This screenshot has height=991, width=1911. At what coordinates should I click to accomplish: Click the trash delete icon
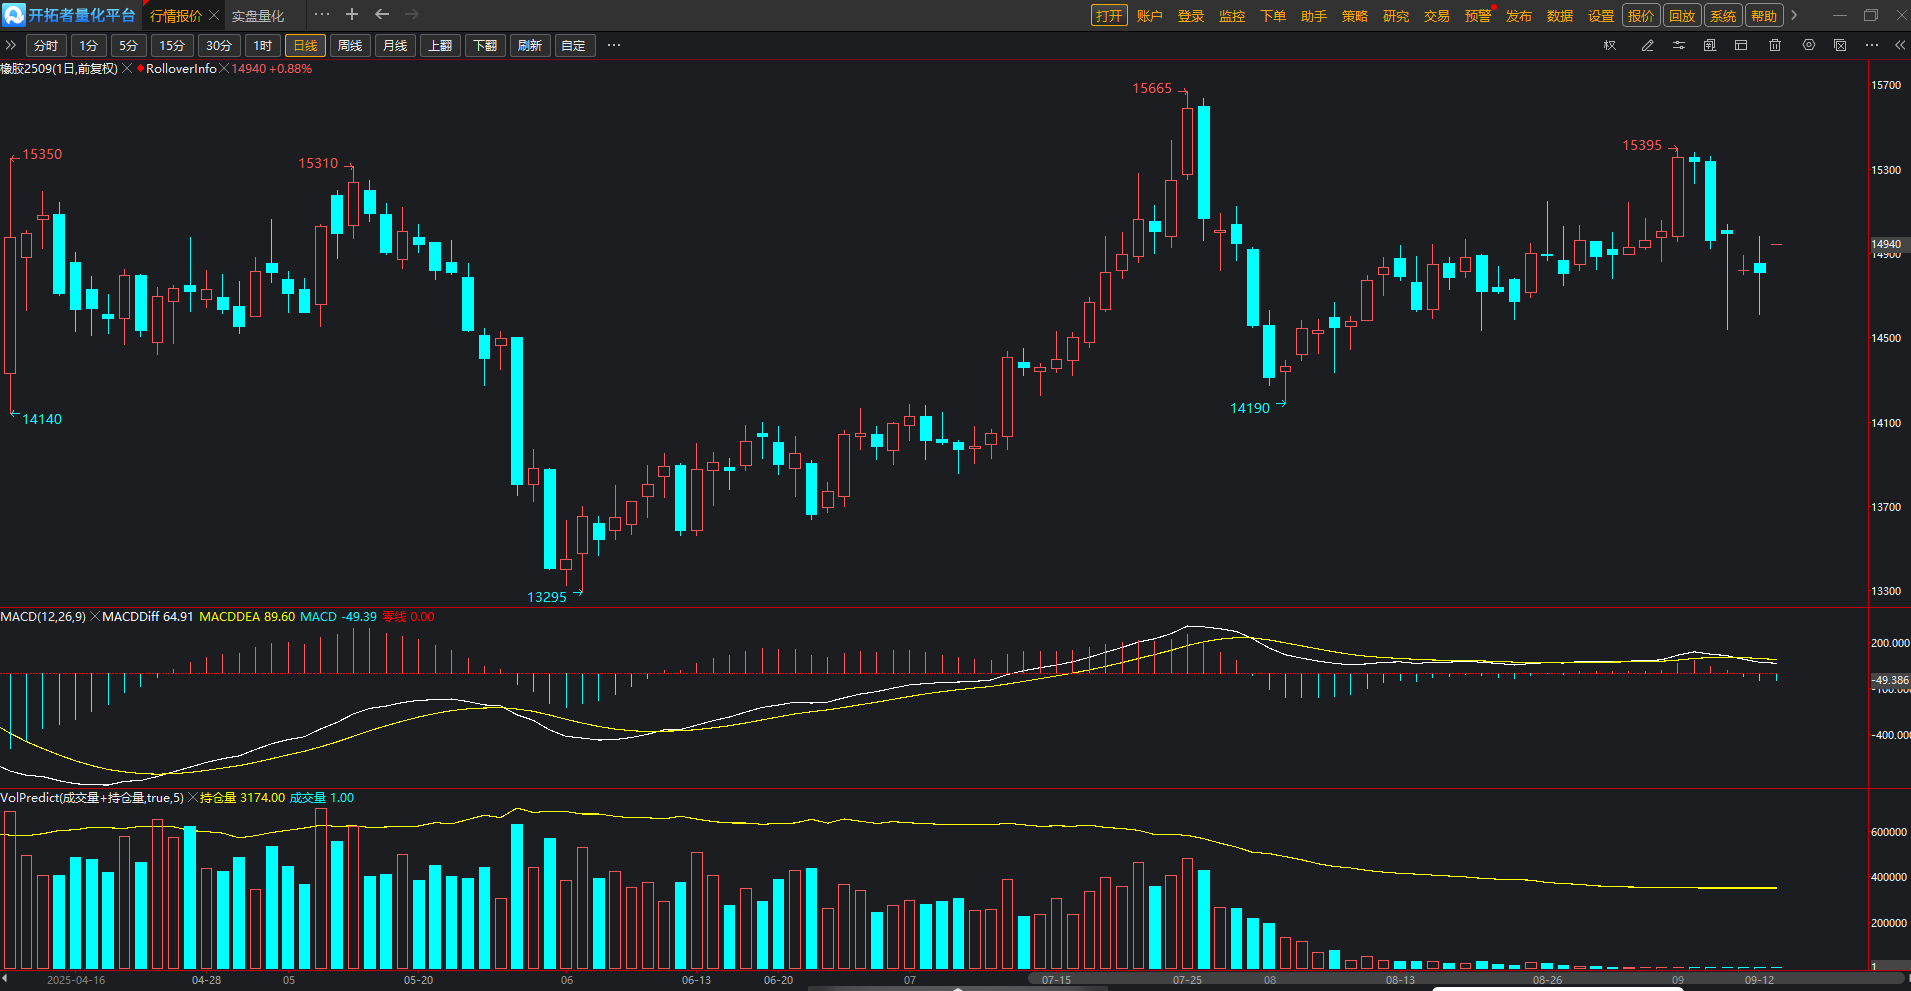pos(1775,45)
